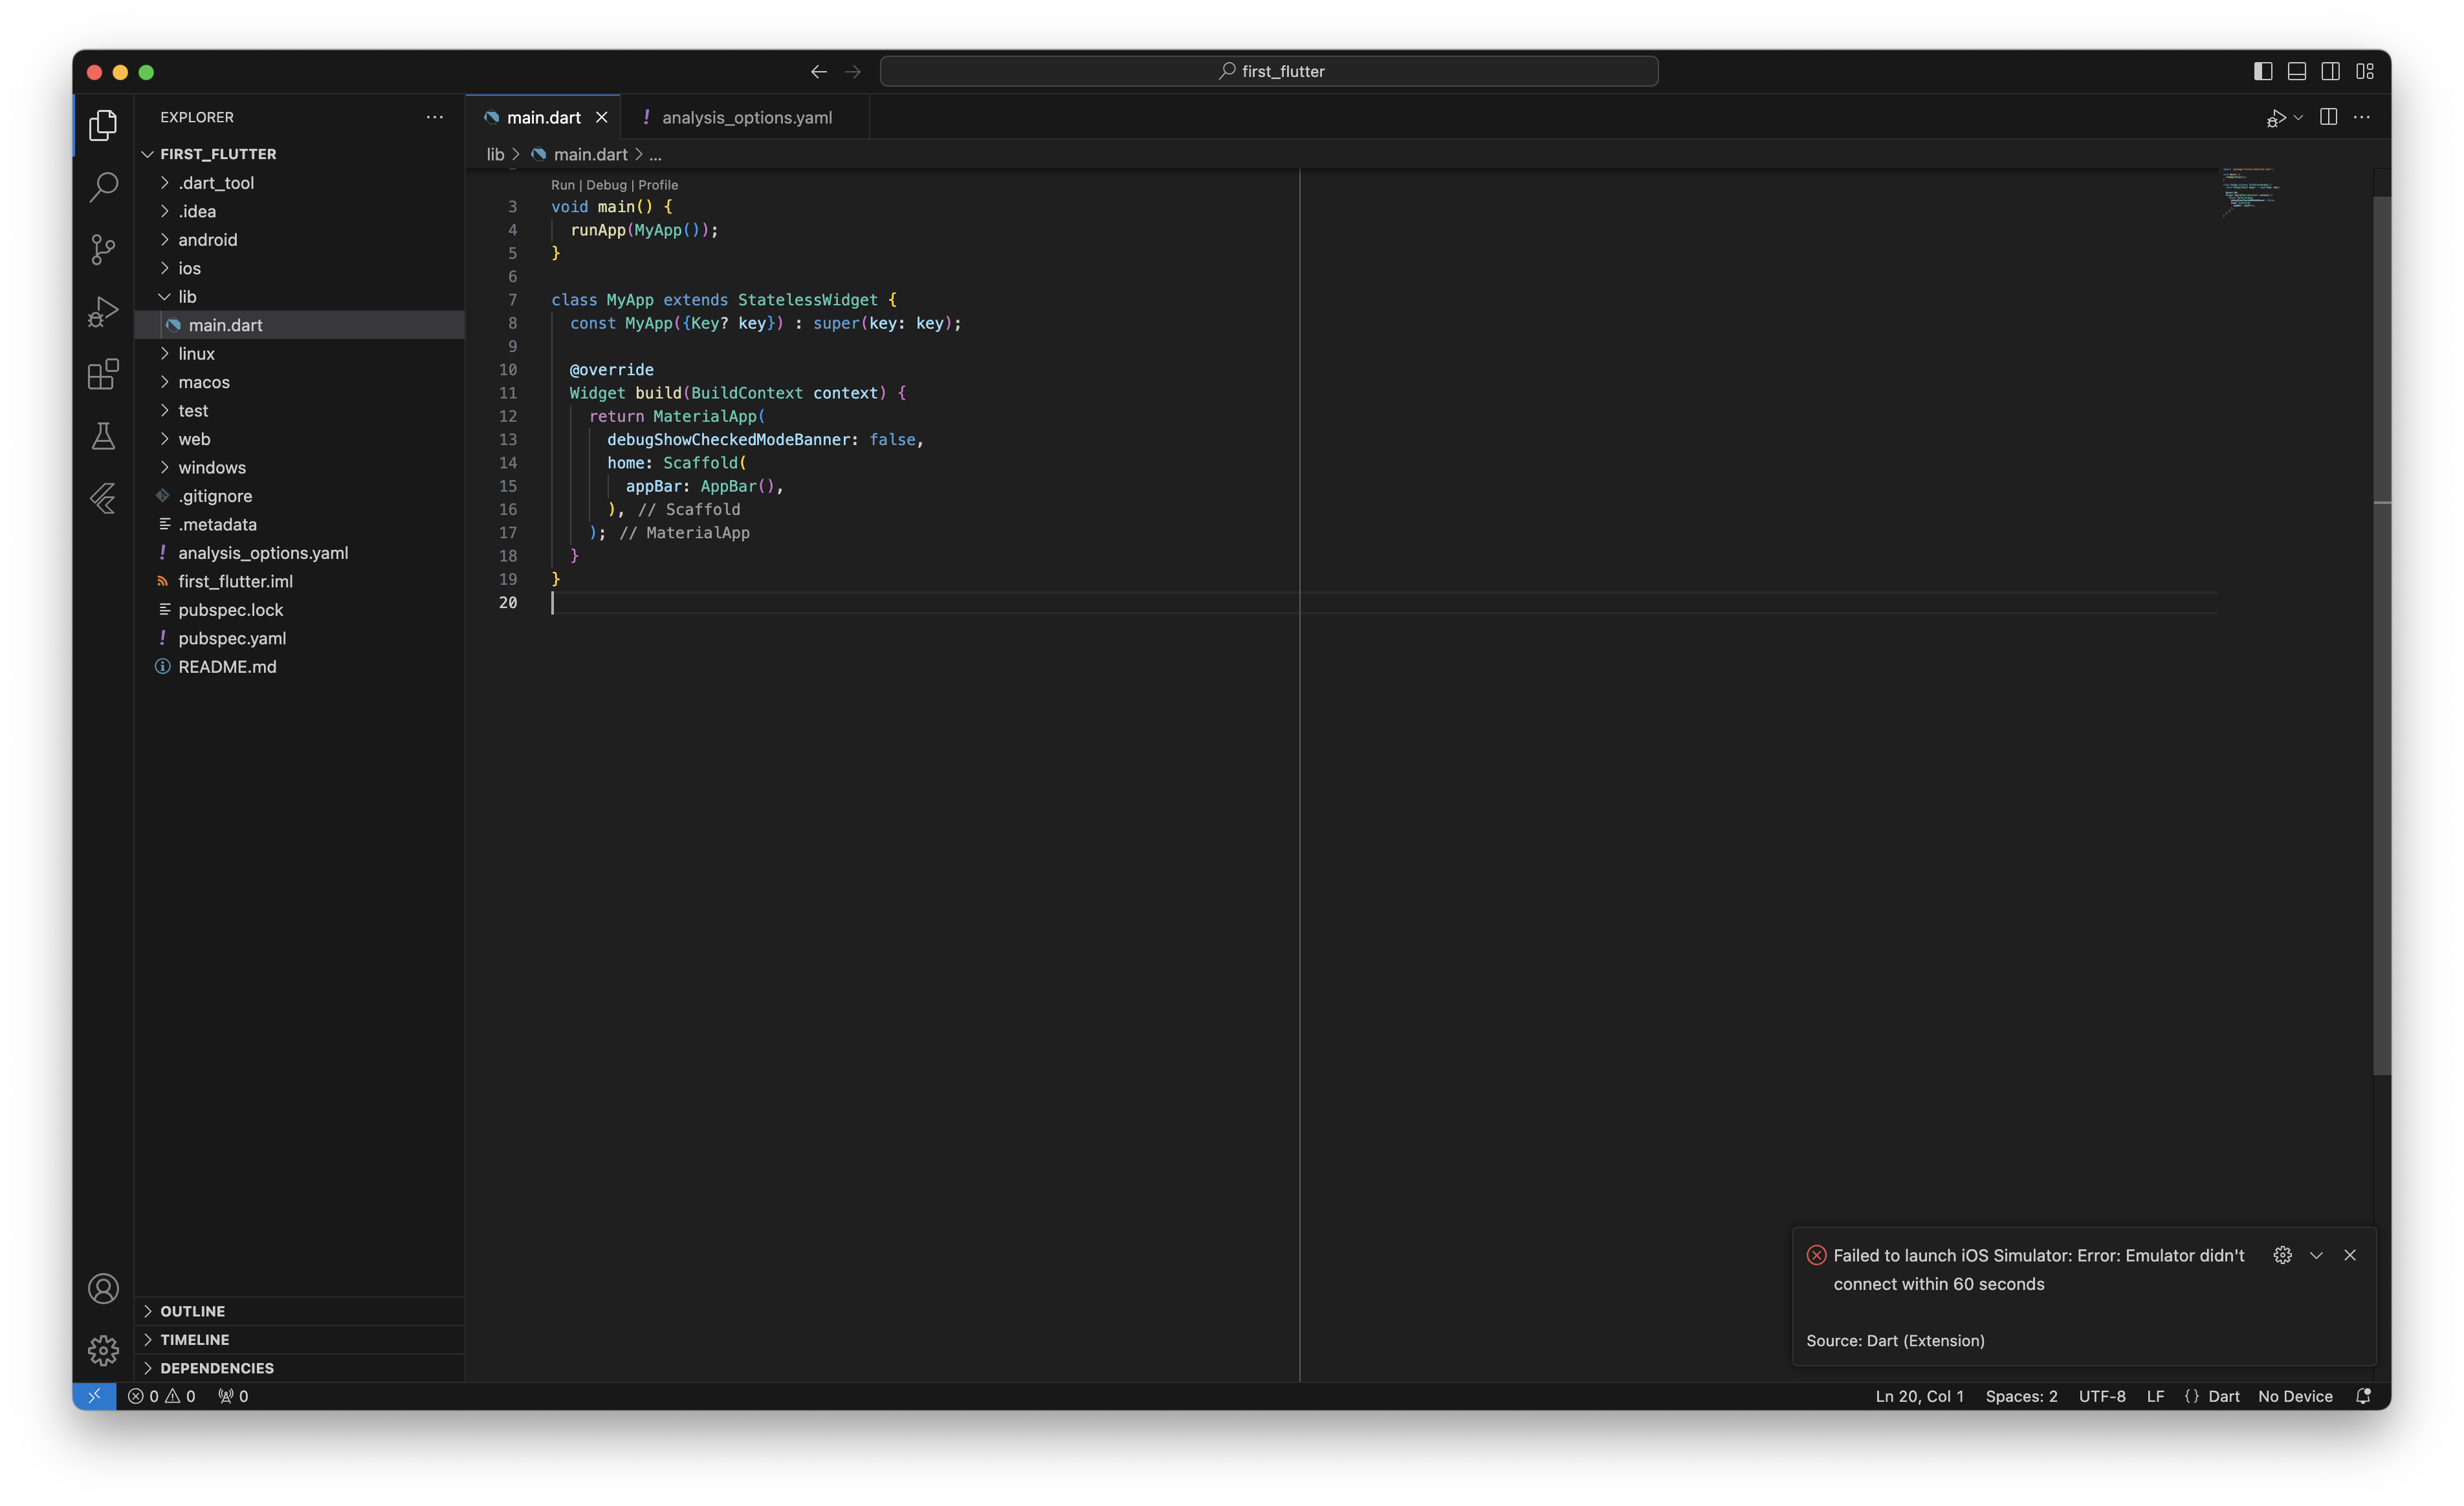Change language mode from Dart
2464x1506 pixels.
2223,1396
